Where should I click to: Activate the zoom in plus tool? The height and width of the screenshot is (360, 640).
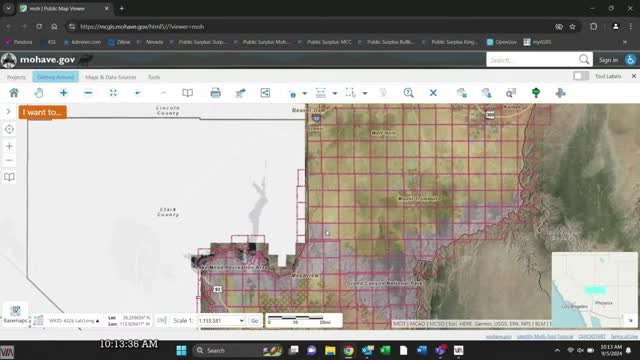63,93
